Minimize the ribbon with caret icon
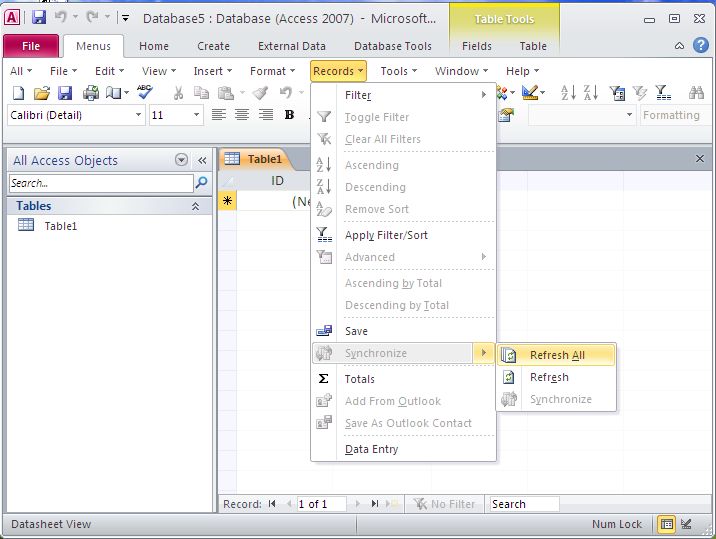 pos(679,46)
